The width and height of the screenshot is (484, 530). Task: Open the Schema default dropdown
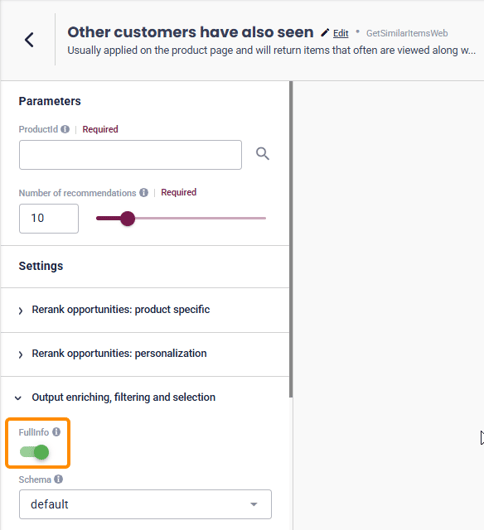[x=145, y=504]
